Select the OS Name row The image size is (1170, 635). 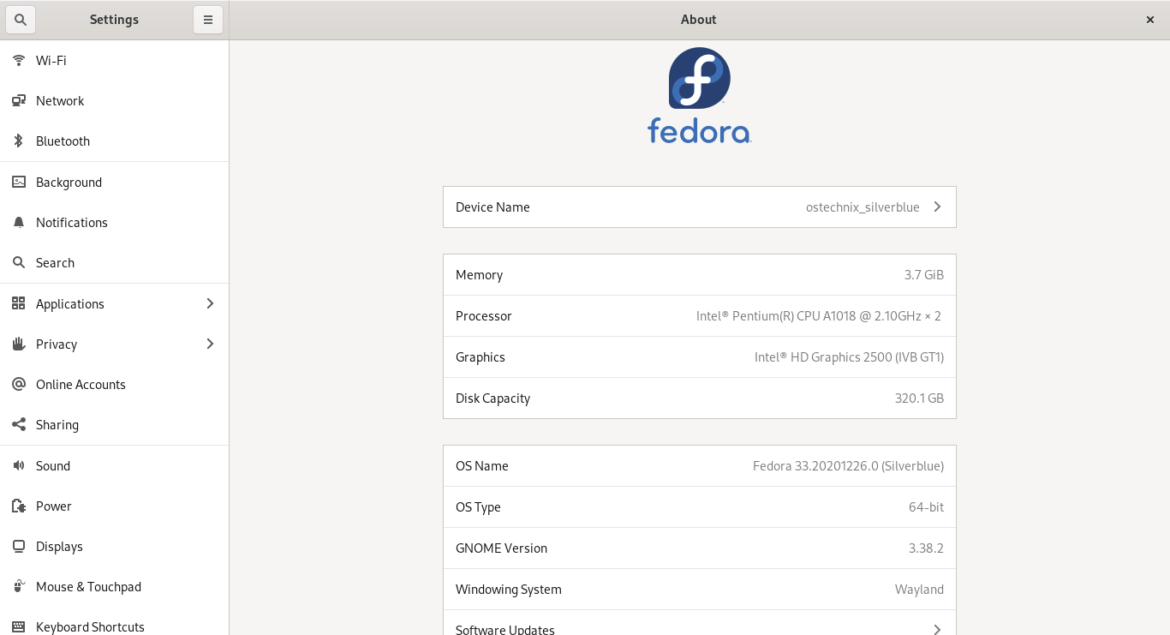click(x=699, y=465)
